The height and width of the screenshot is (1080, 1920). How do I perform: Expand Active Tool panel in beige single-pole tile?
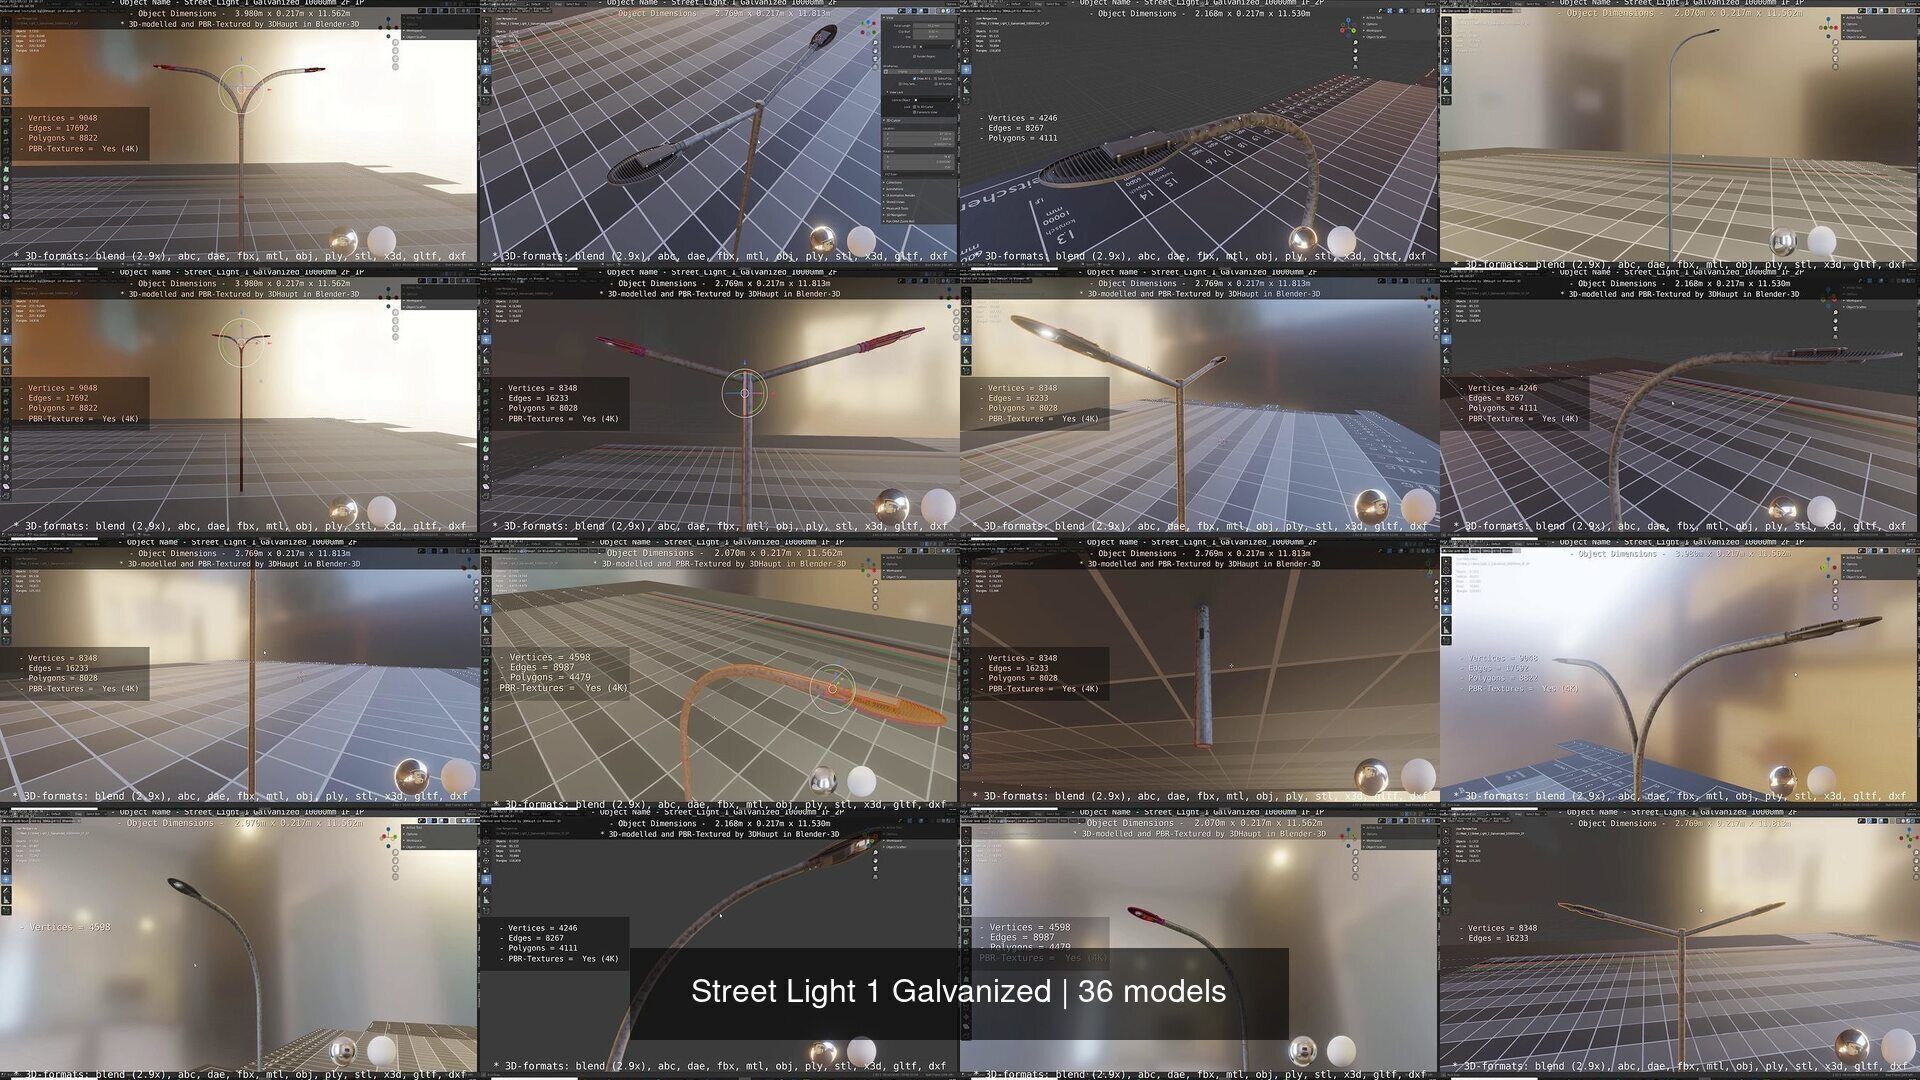pyautogui.click(x=1854, y=17)
